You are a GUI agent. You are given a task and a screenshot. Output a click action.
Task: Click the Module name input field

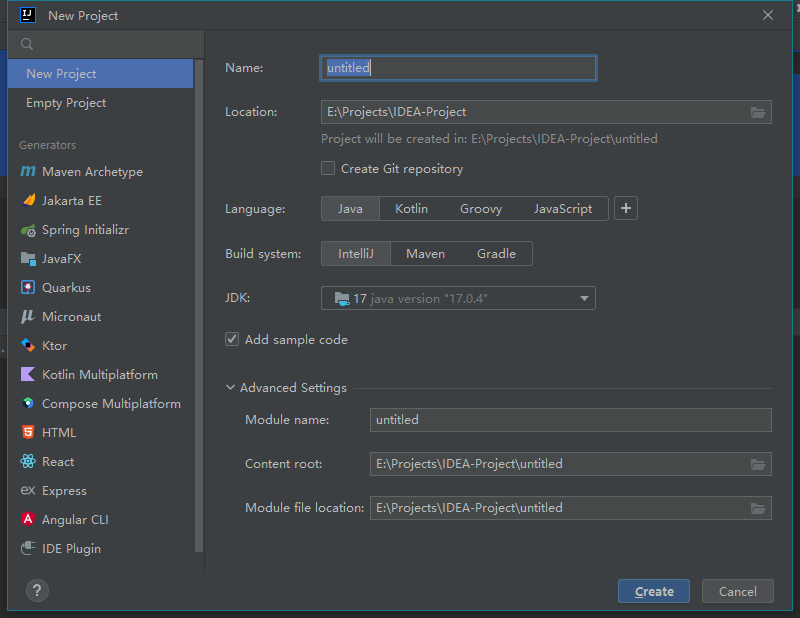(570, 420)
